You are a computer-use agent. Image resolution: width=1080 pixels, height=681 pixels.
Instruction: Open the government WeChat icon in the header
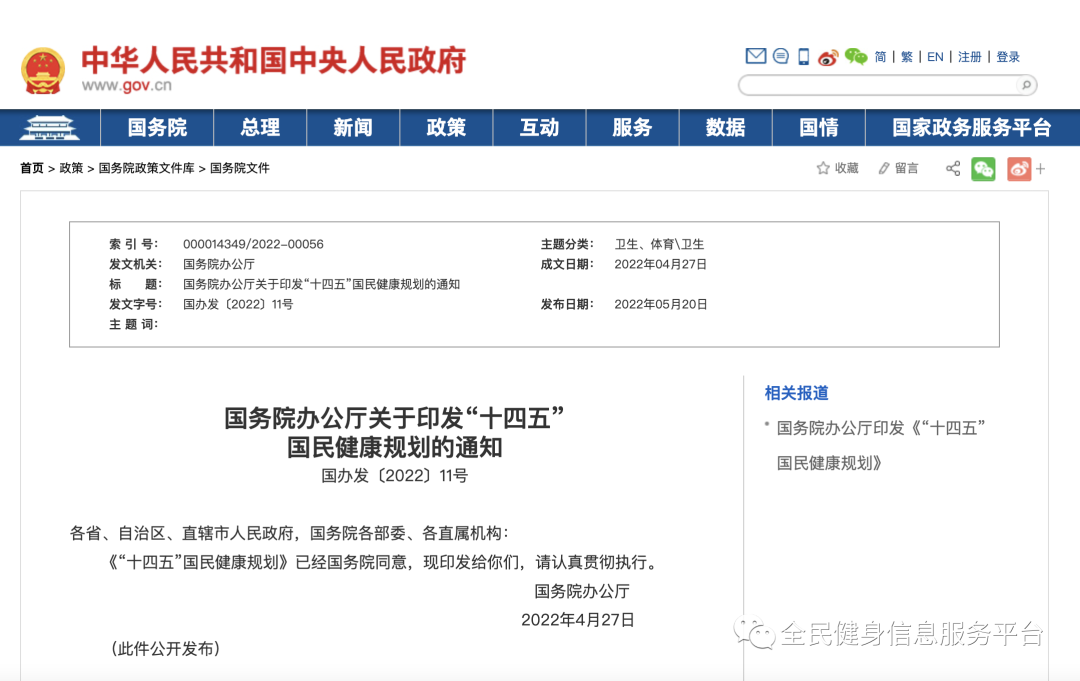pos(855,57)
